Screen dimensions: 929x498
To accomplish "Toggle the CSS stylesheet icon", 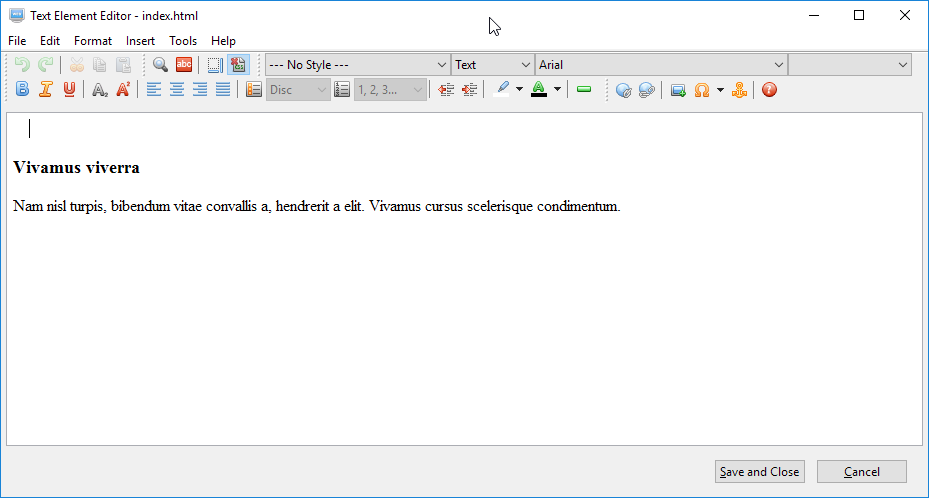I will [238, 65].
